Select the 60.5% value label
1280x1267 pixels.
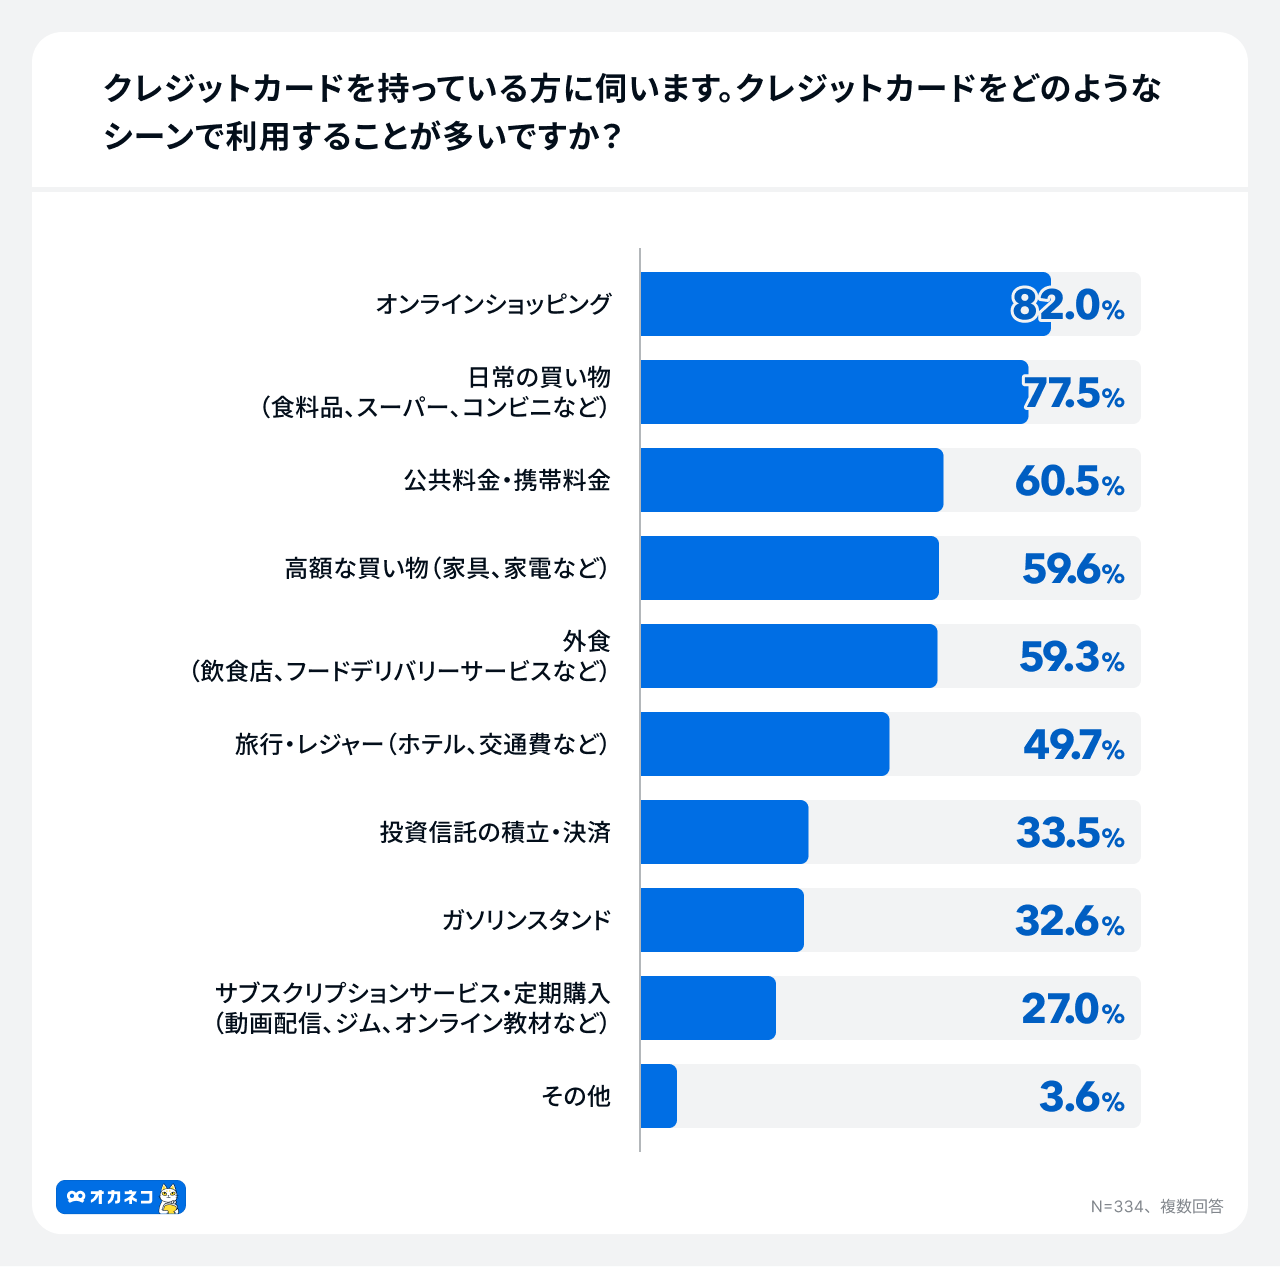[1070, 481]
